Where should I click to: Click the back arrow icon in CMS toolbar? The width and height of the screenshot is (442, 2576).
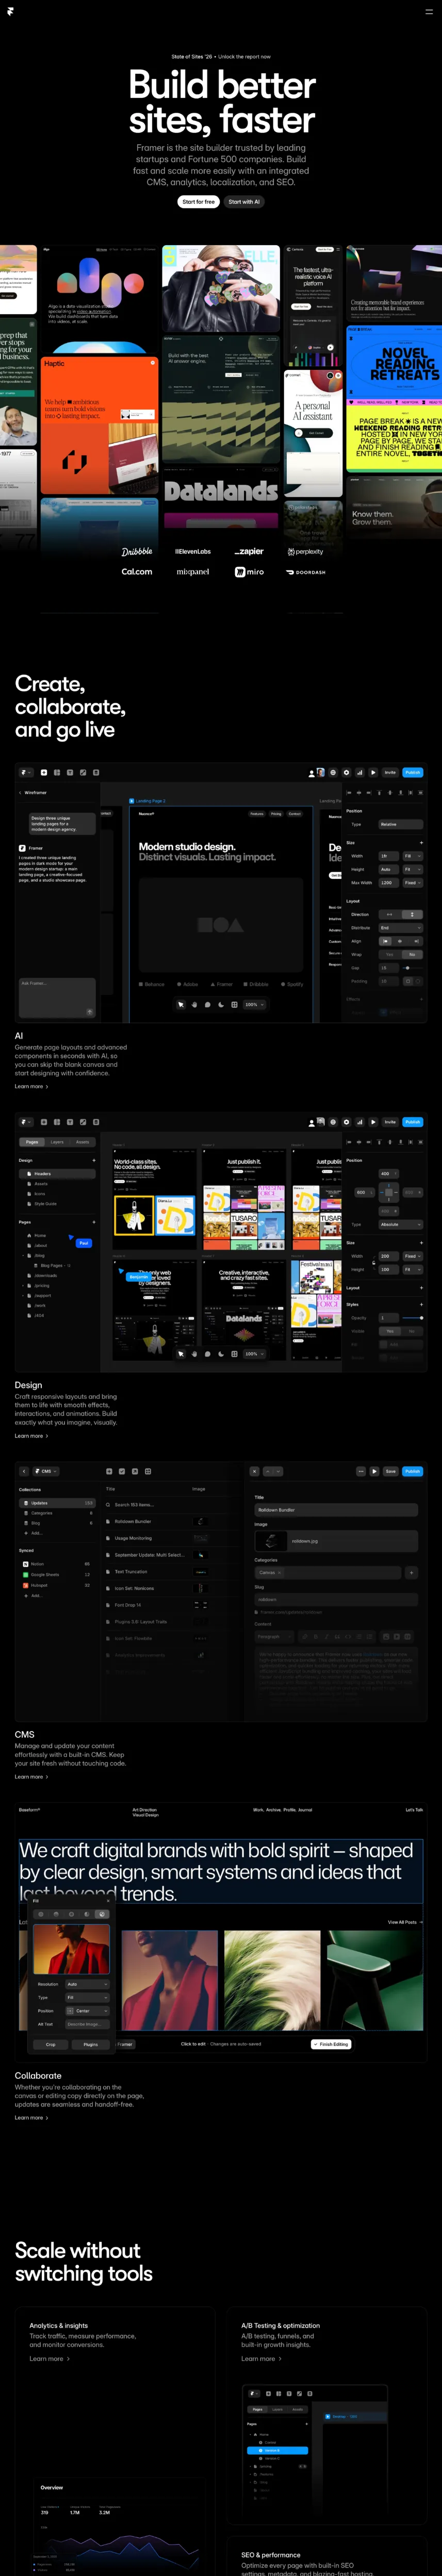[x=24, y=1471]
